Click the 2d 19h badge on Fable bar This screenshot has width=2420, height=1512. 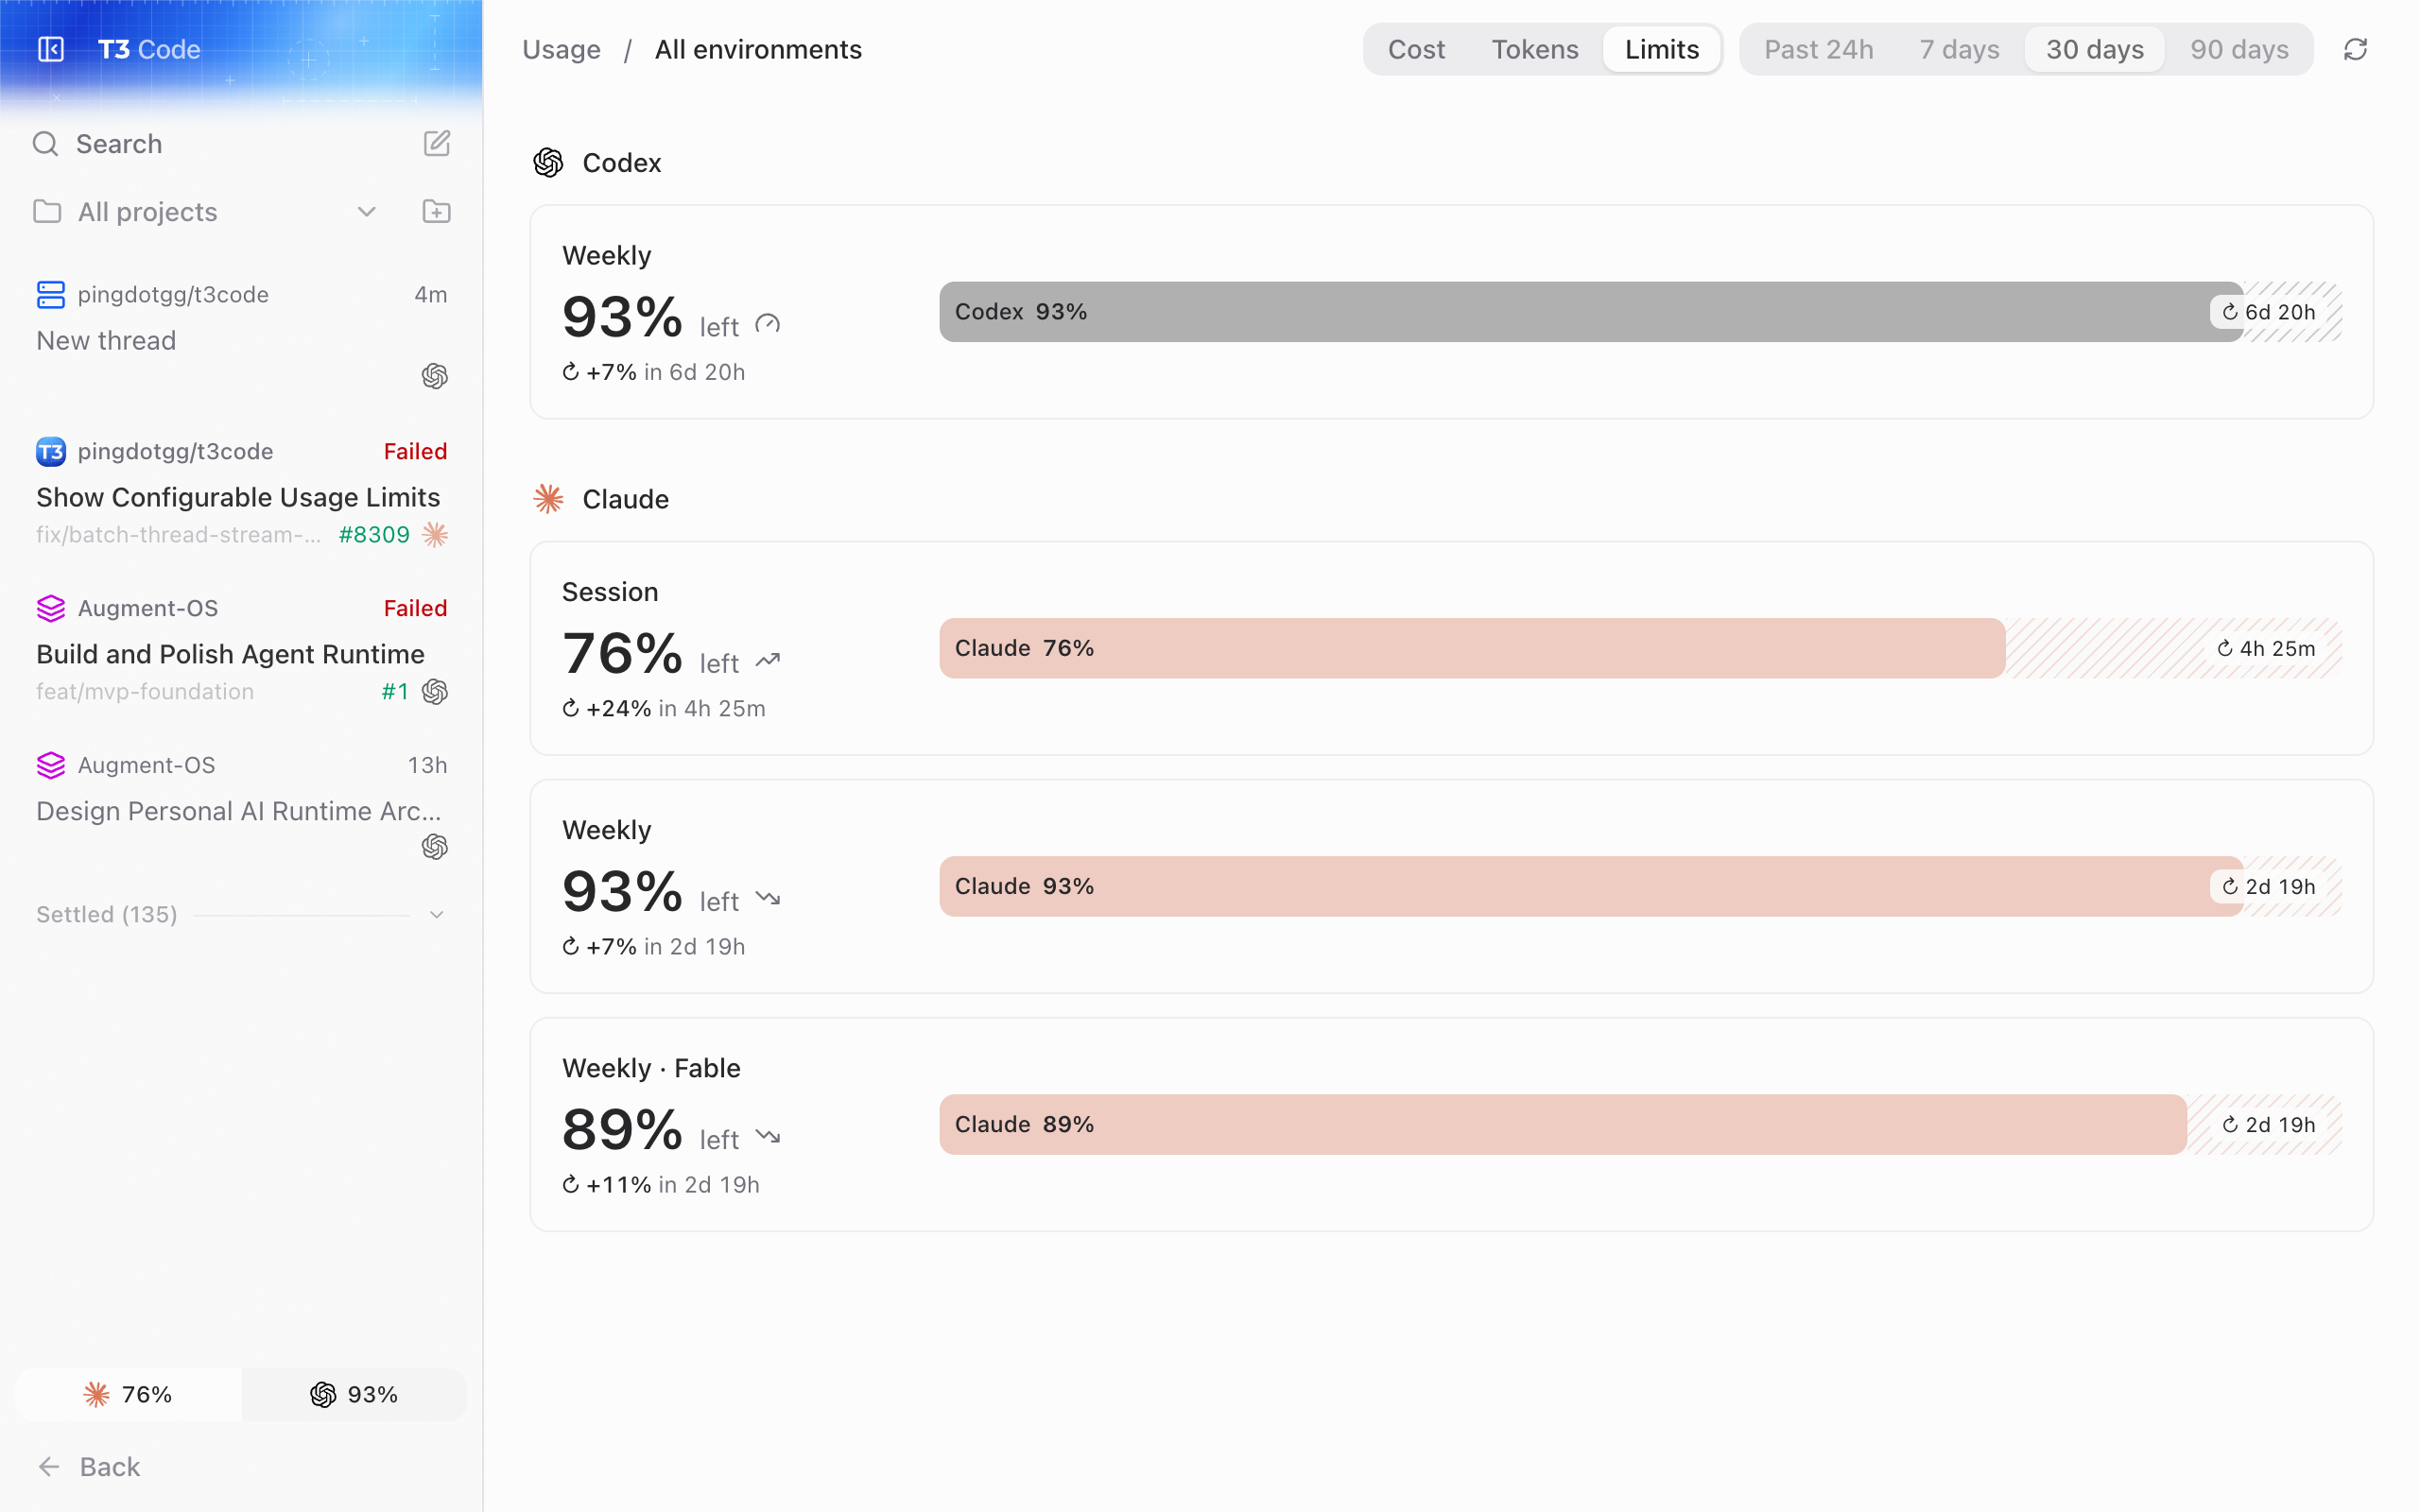pyautogui.click(x=2268, y=1124)
